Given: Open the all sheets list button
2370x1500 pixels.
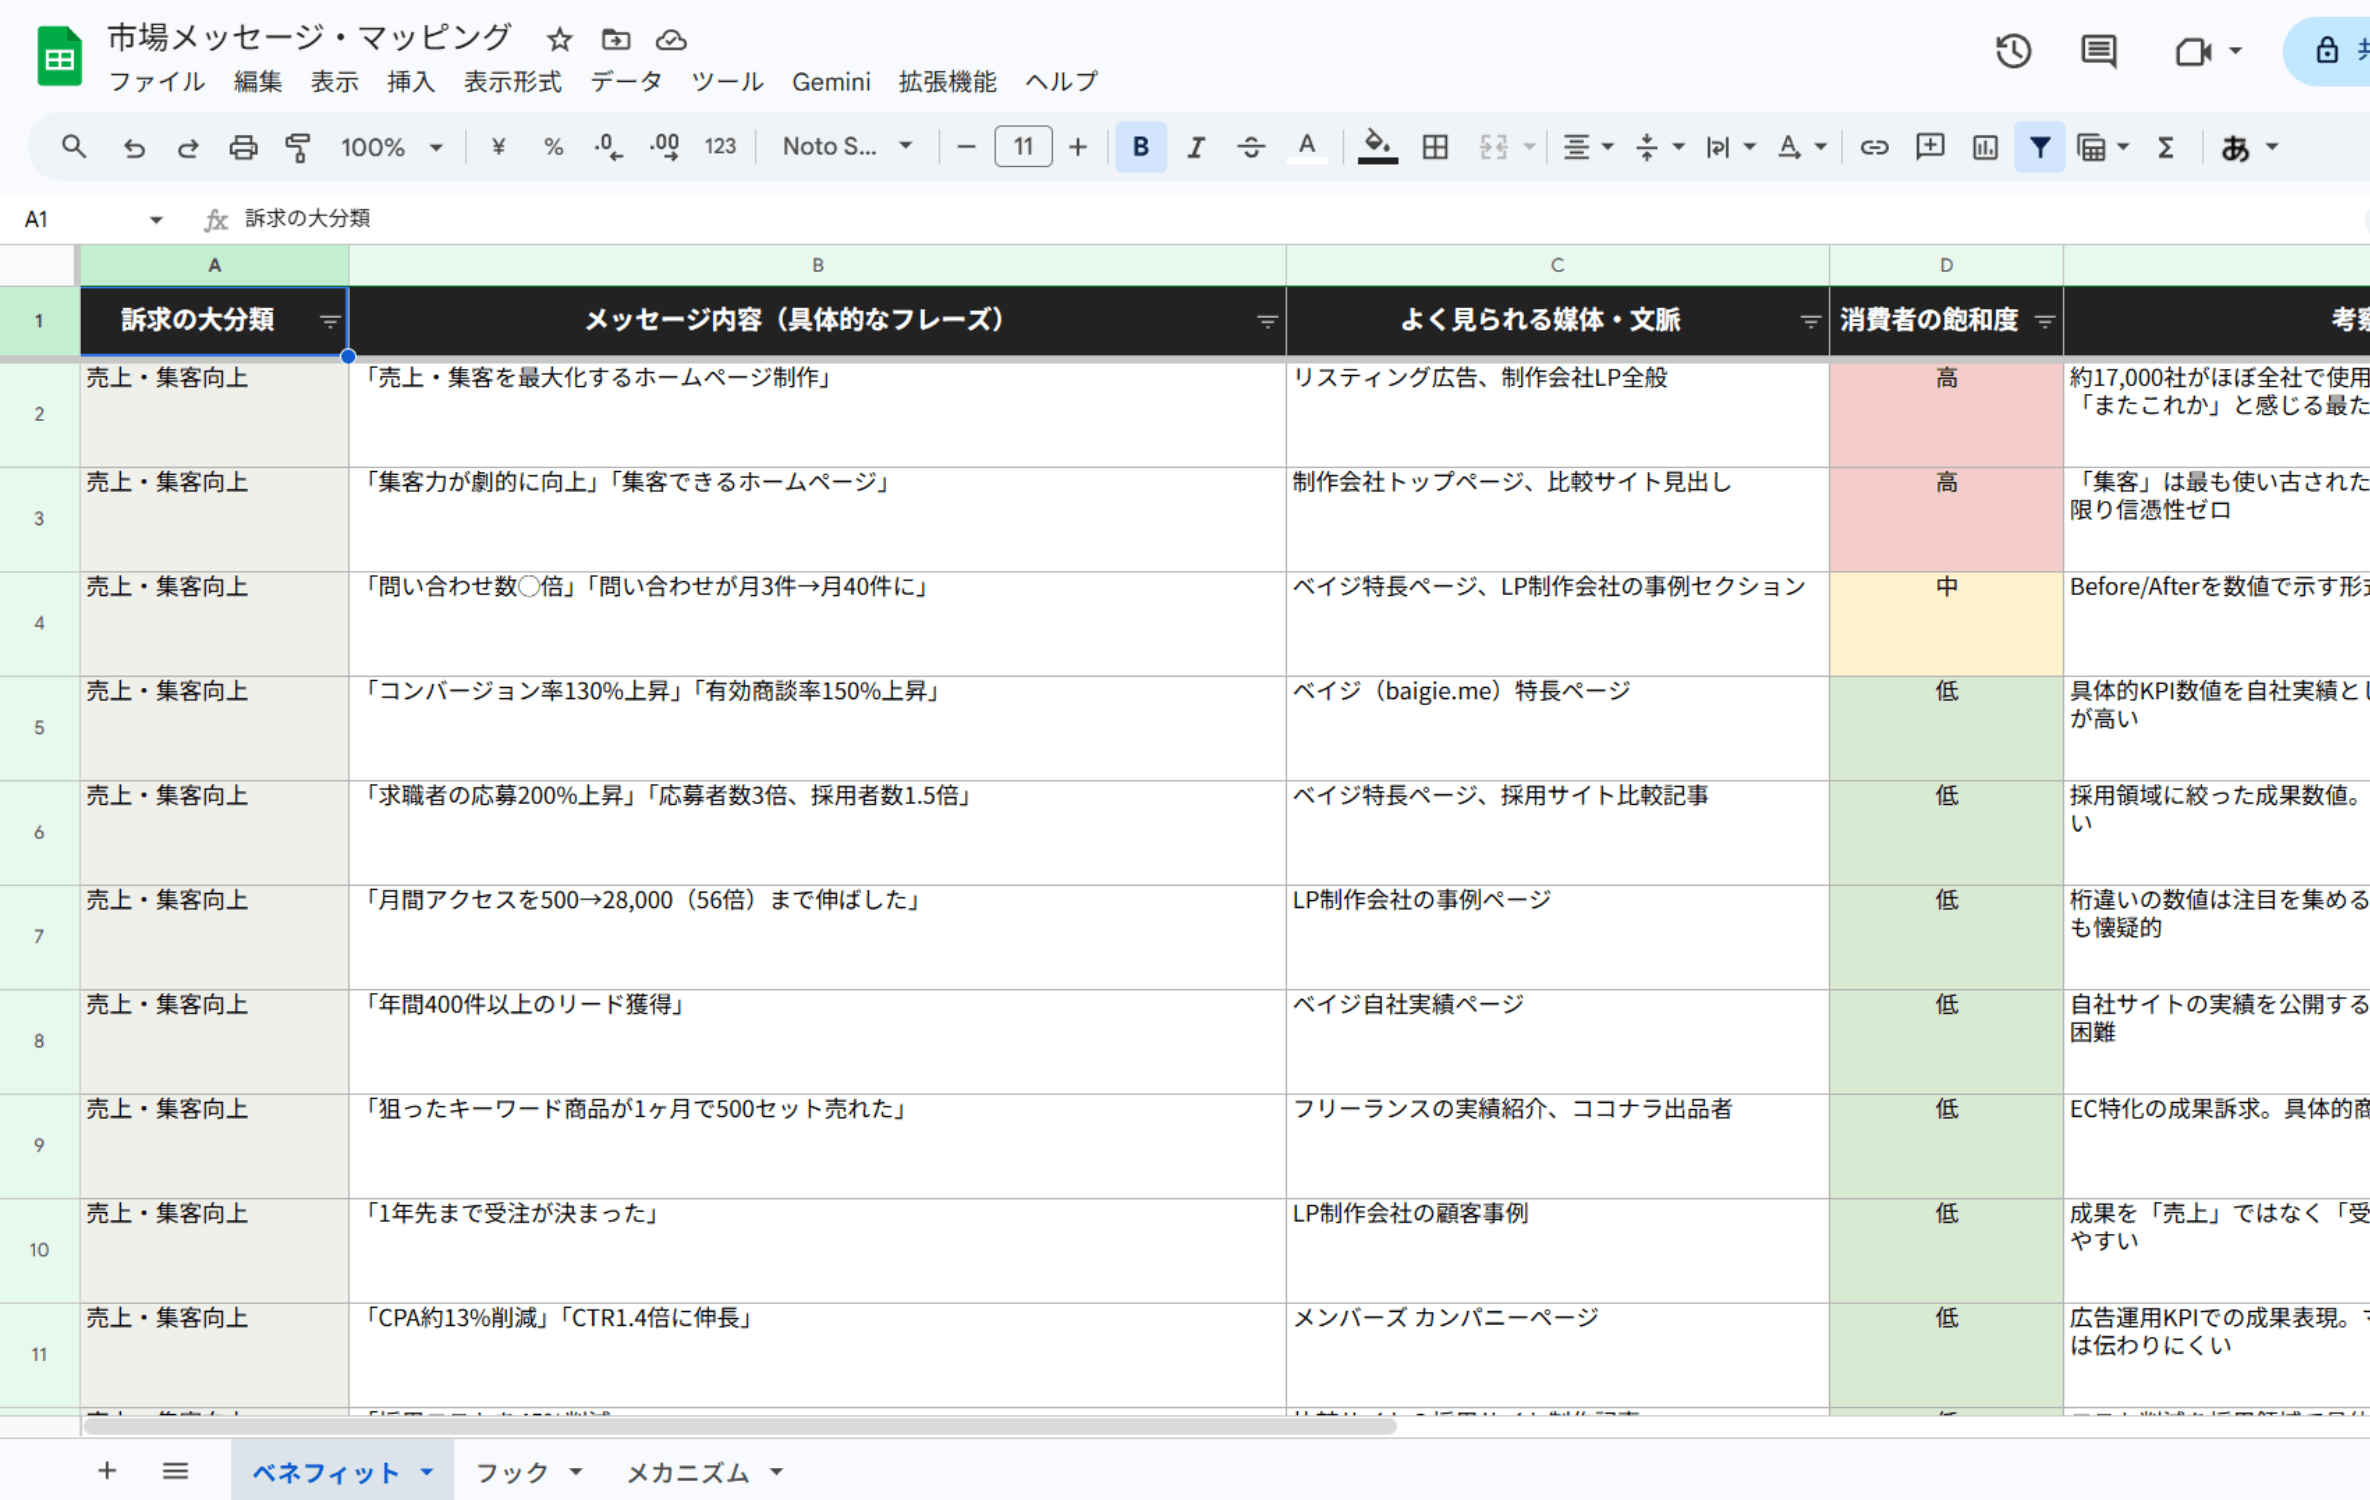Looking at the screenshot, I should coord(175,1470).
